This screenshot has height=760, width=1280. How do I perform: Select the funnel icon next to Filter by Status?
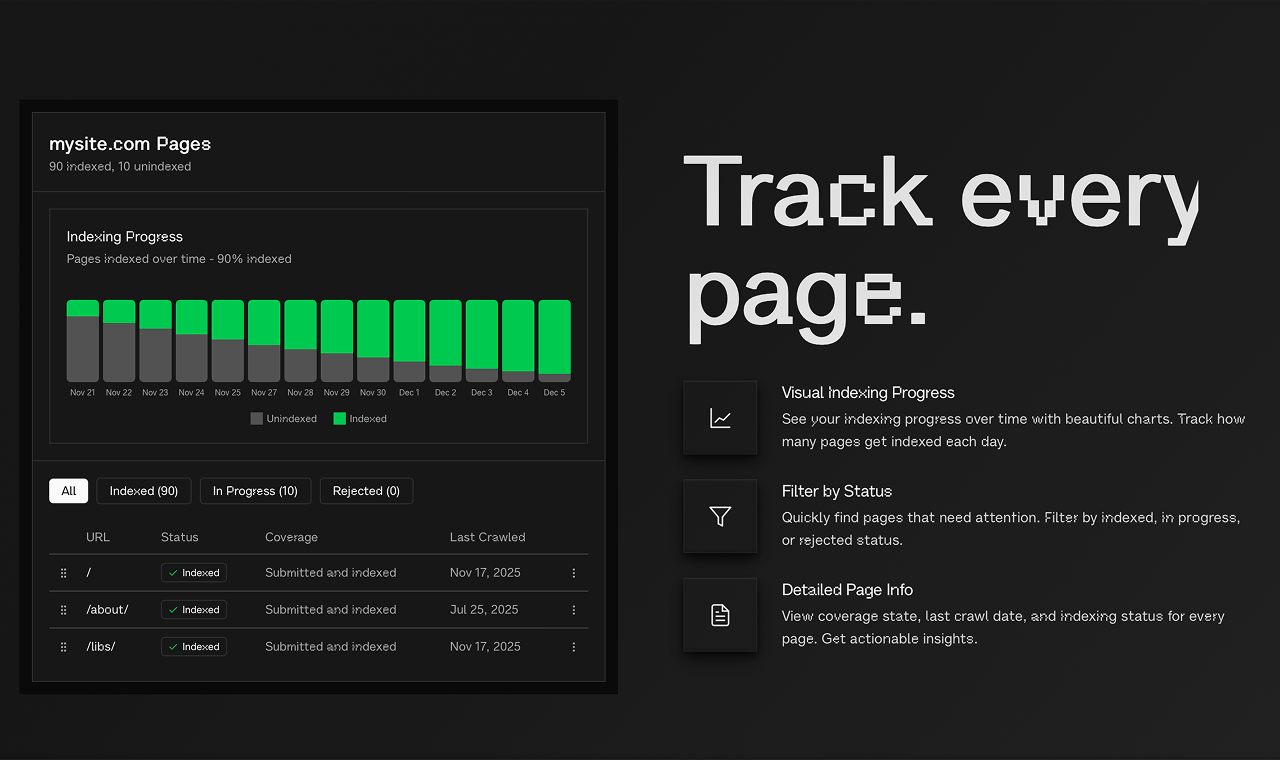click(720, 516)
